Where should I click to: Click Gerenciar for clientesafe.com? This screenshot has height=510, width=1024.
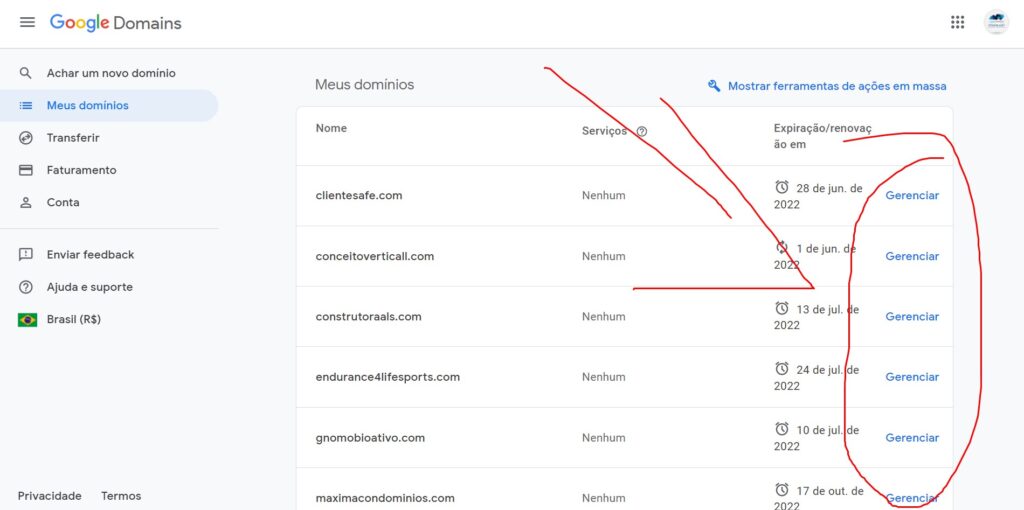pyautogui.click(x=912, y=195)
